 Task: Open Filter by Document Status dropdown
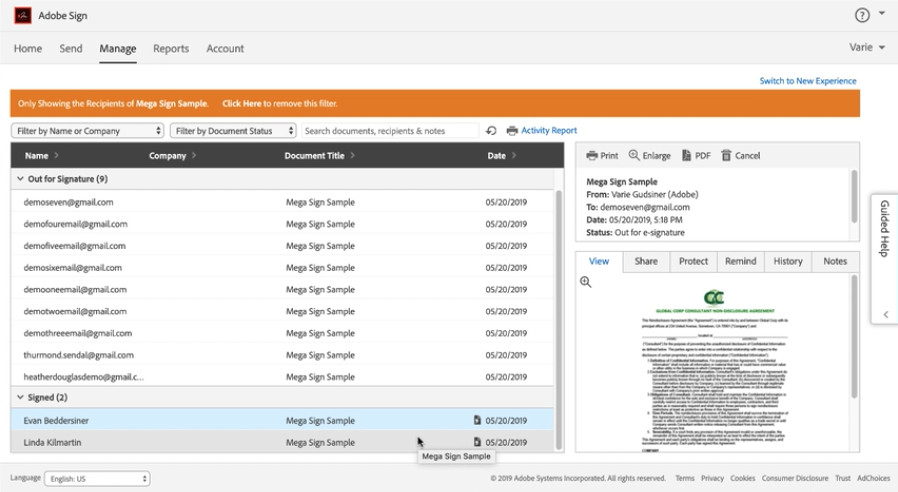point(234,131)
